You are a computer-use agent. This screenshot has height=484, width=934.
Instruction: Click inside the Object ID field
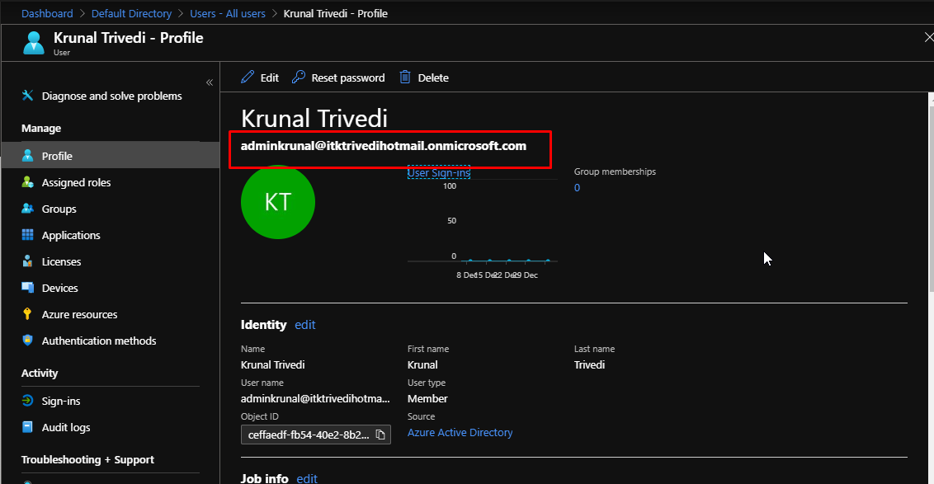307,435
